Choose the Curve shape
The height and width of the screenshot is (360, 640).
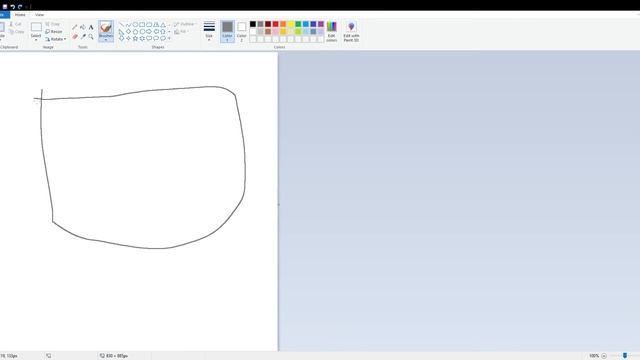pos(128,24)
